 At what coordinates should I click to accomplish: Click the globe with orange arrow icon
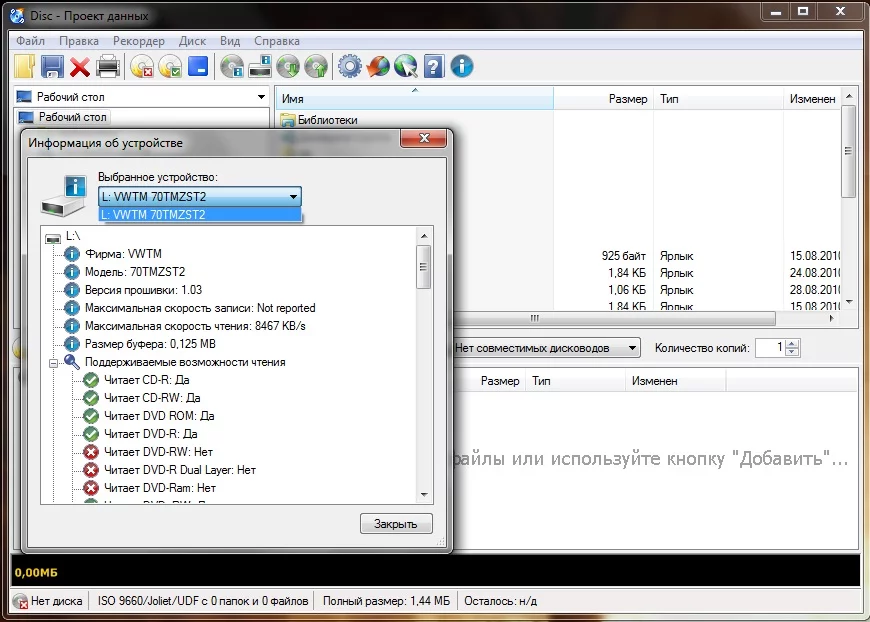tap(378, 67)
